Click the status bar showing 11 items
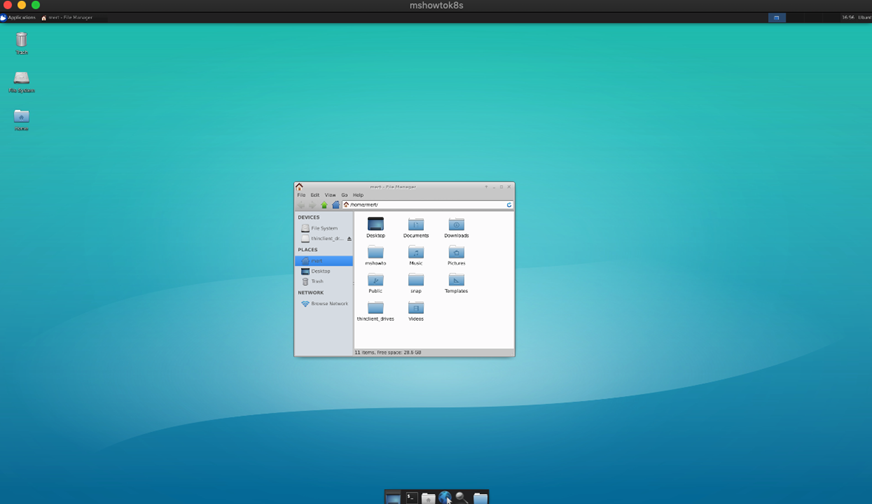Screen dimensions: 872x504 click(434, 353)
